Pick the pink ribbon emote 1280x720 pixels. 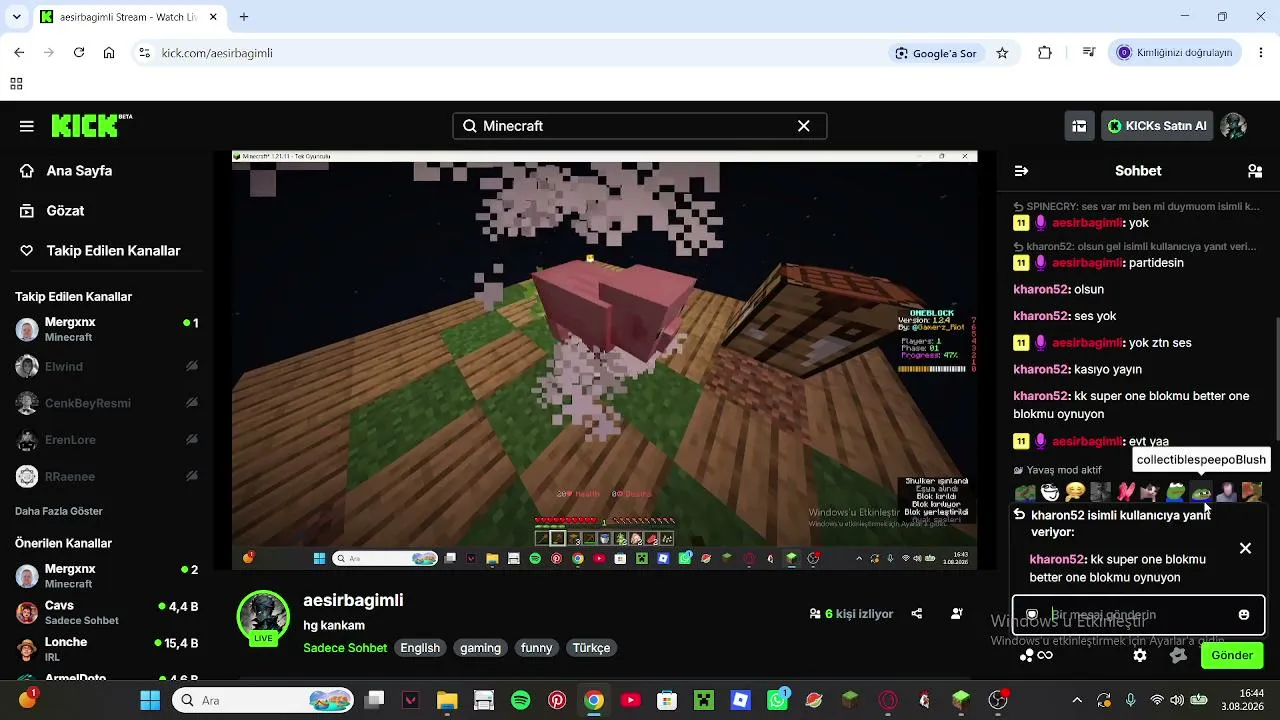coord(1126,492)
